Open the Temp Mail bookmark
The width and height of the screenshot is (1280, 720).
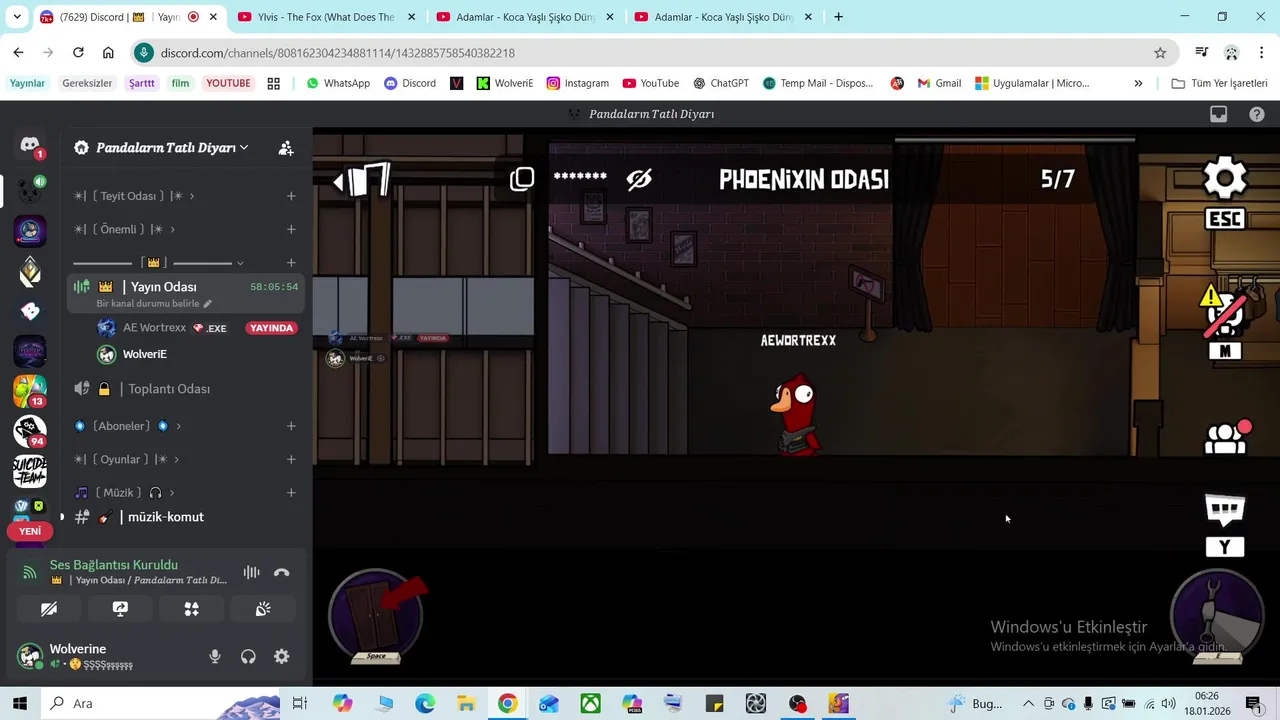pyautogui.click(x=817, y=83)
